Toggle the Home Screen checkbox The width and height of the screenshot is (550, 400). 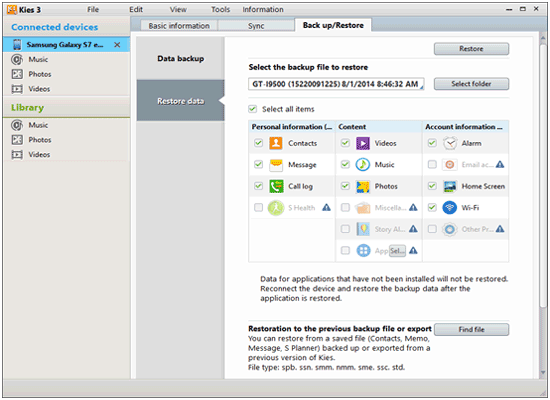click(x=432, y=186)
